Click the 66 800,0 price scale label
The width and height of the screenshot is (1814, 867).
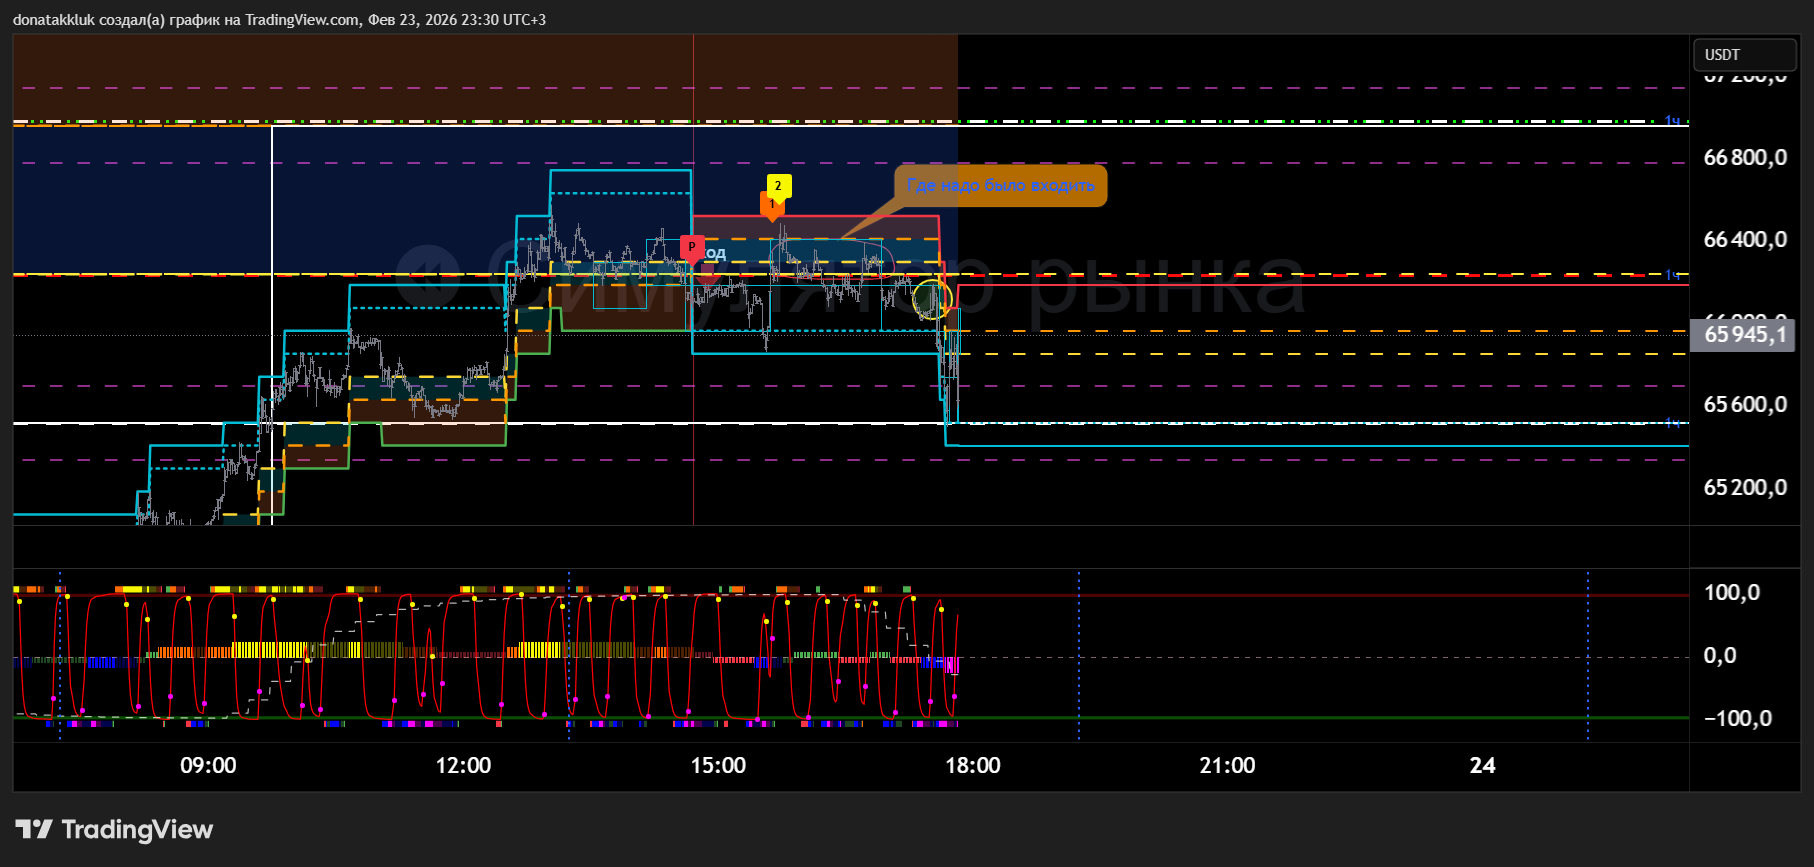[1744, 158]
